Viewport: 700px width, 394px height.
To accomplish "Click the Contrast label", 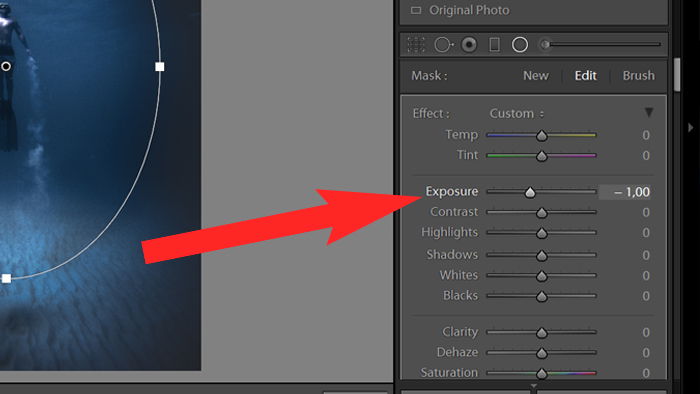I will point(454,212).
